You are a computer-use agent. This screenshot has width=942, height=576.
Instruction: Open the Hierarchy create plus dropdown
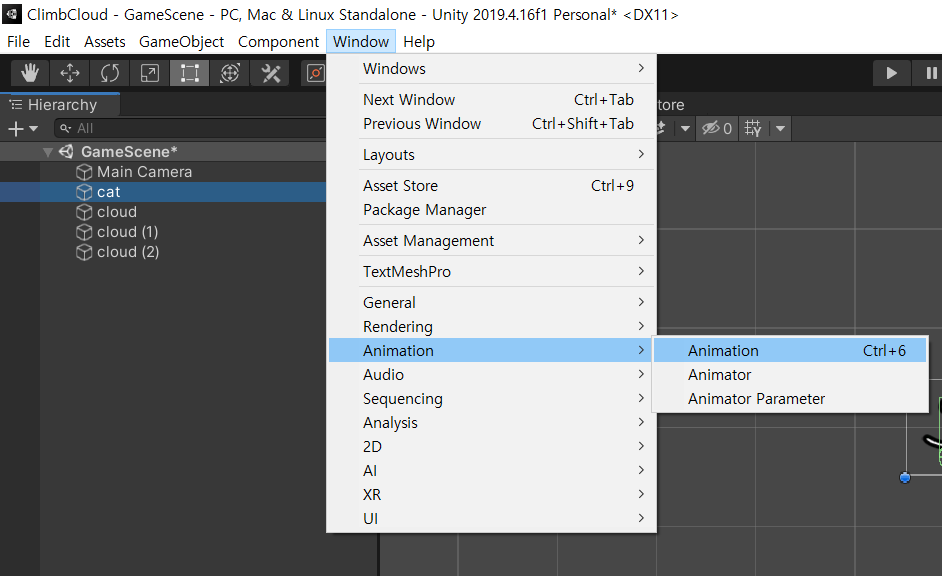pyautogui.click(x=23, y=129)
